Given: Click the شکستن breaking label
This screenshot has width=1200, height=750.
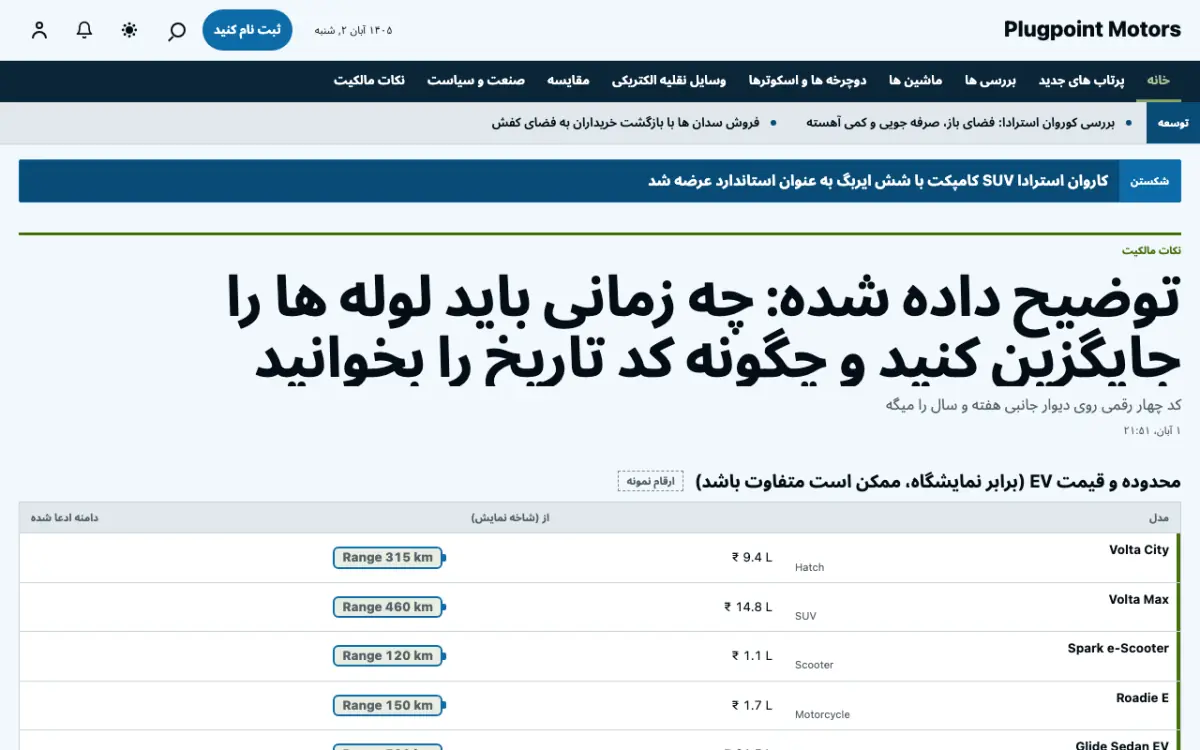Looking at the screenshot, I should [x=1150, y=181].
